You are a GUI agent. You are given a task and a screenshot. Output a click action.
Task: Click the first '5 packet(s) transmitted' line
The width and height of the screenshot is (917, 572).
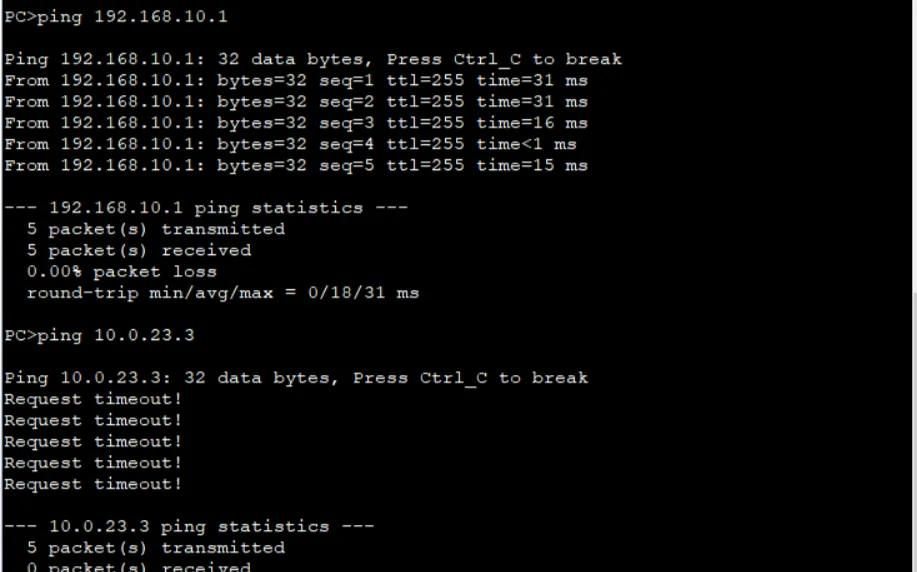click(x=156, y=229)
